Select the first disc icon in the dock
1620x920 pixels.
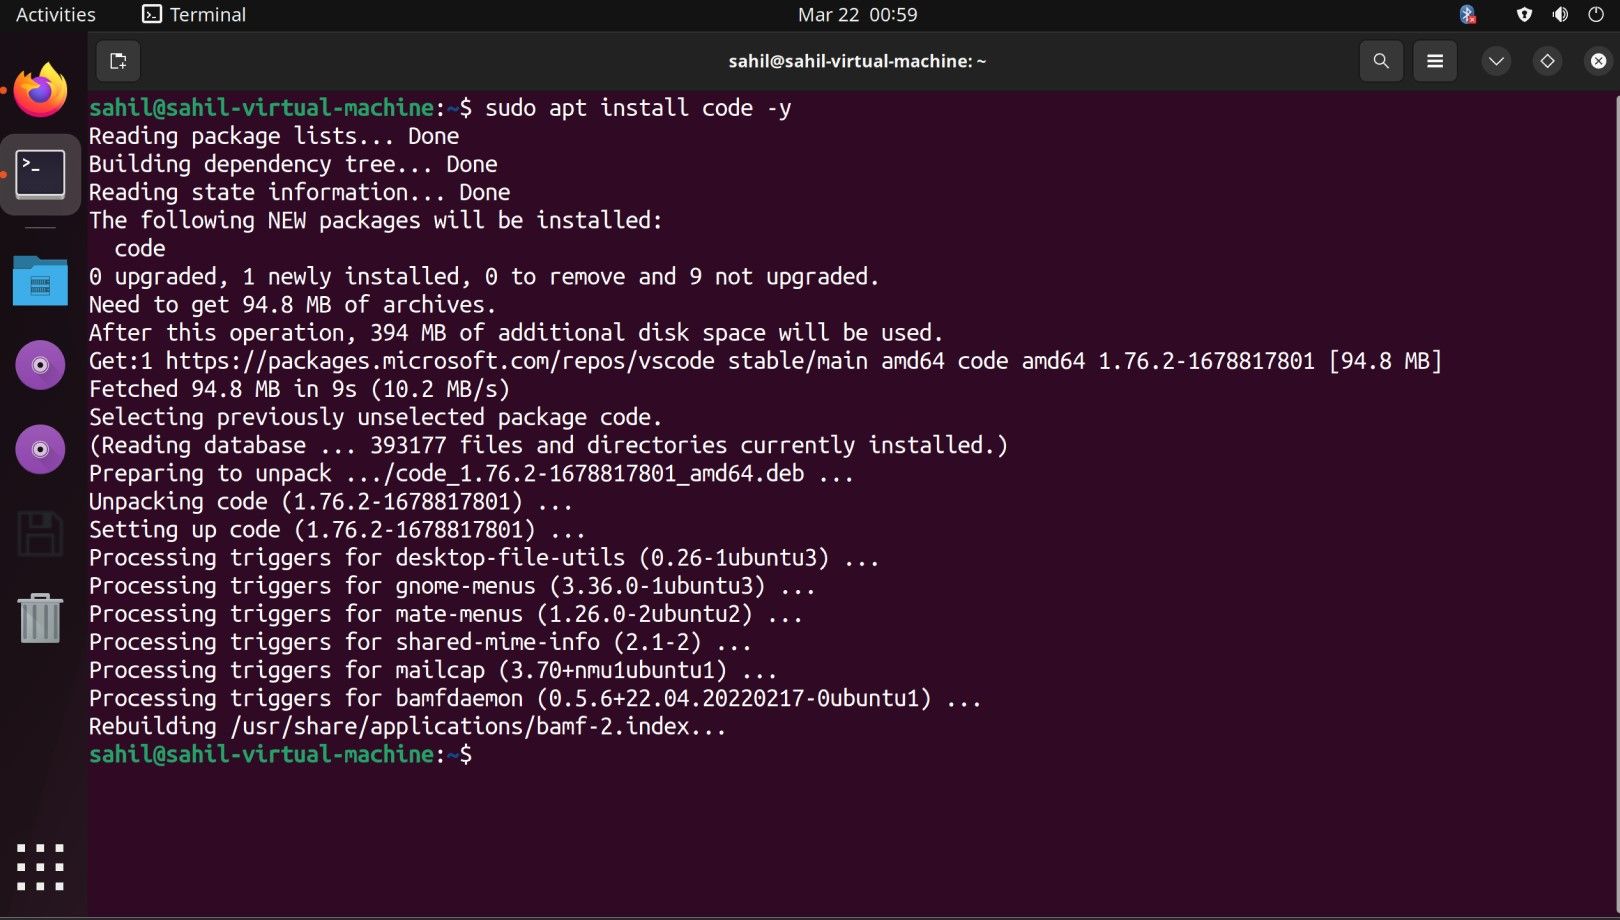[x=40, y=364]
